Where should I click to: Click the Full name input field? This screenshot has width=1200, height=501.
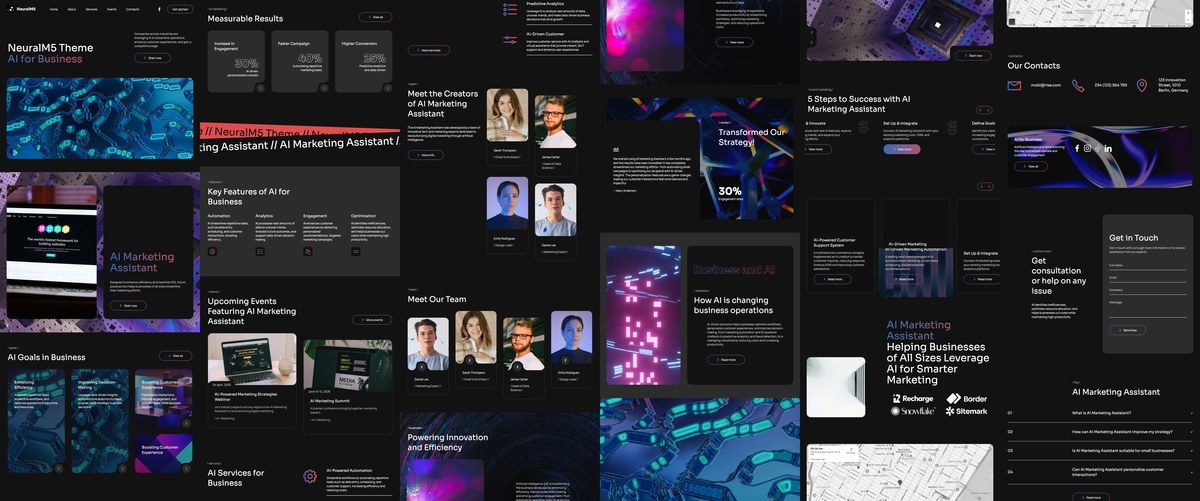1147,266
